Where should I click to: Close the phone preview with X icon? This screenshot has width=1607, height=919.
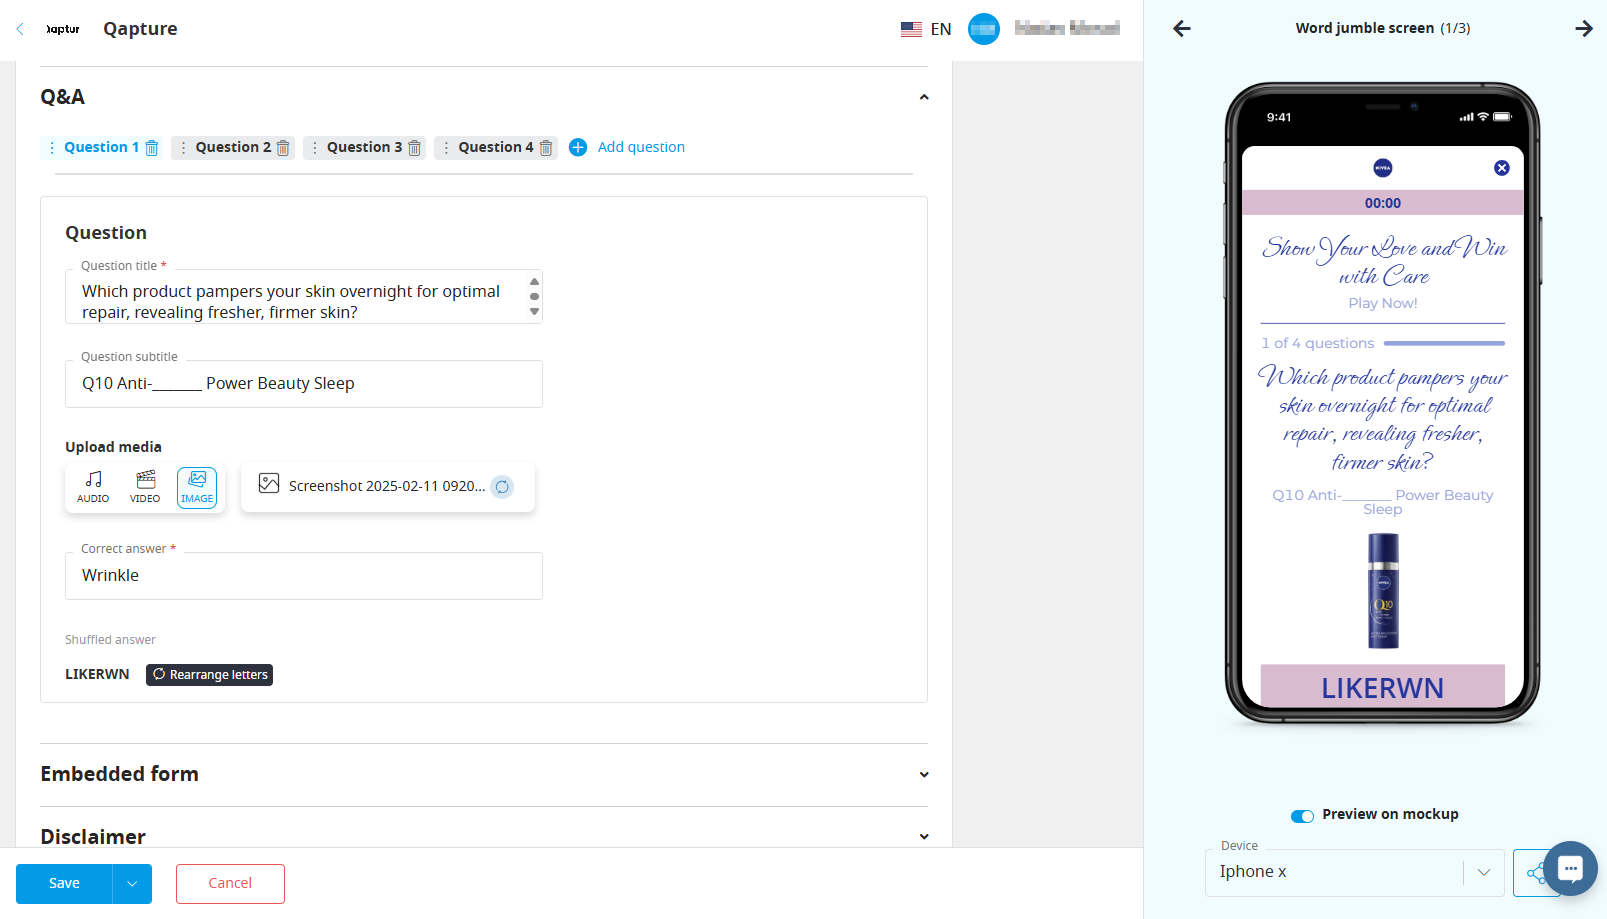(x=1501, y=168)
